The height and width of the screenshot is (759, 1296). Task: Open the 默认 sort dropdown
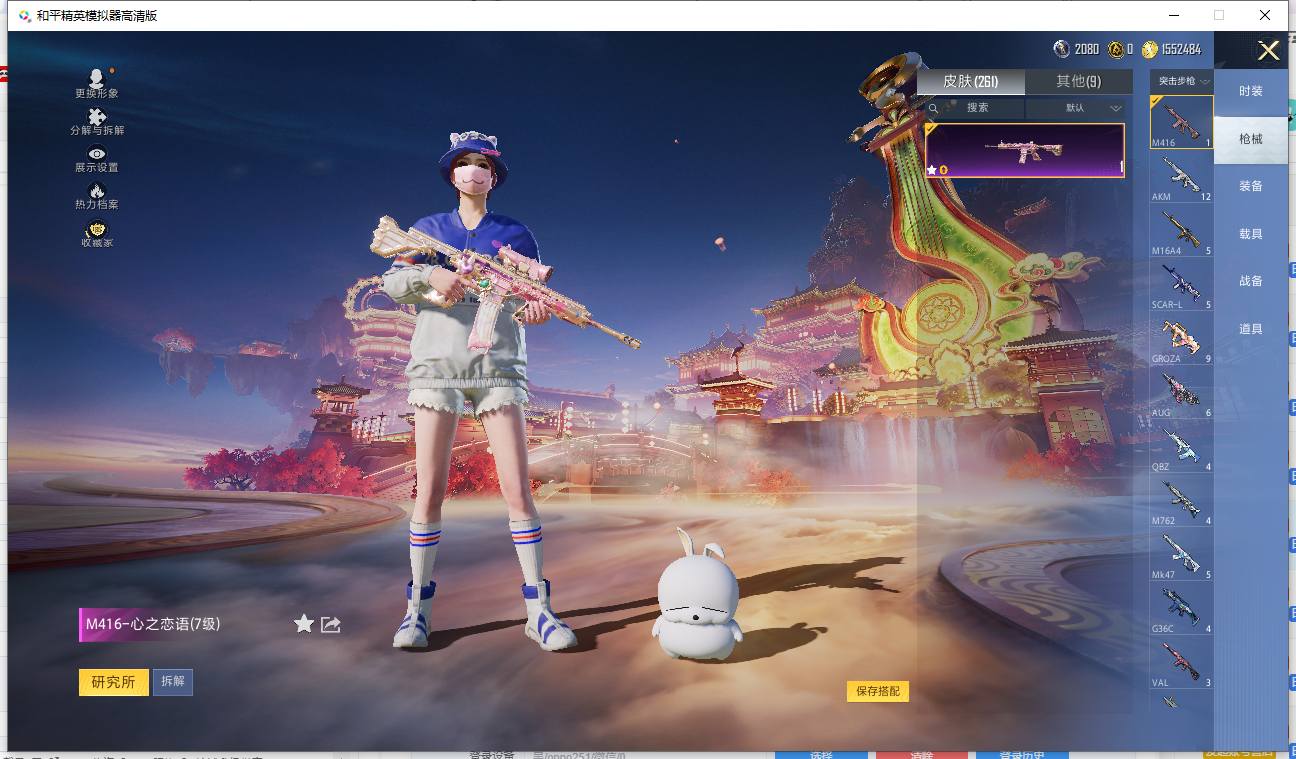(1079, 108)
